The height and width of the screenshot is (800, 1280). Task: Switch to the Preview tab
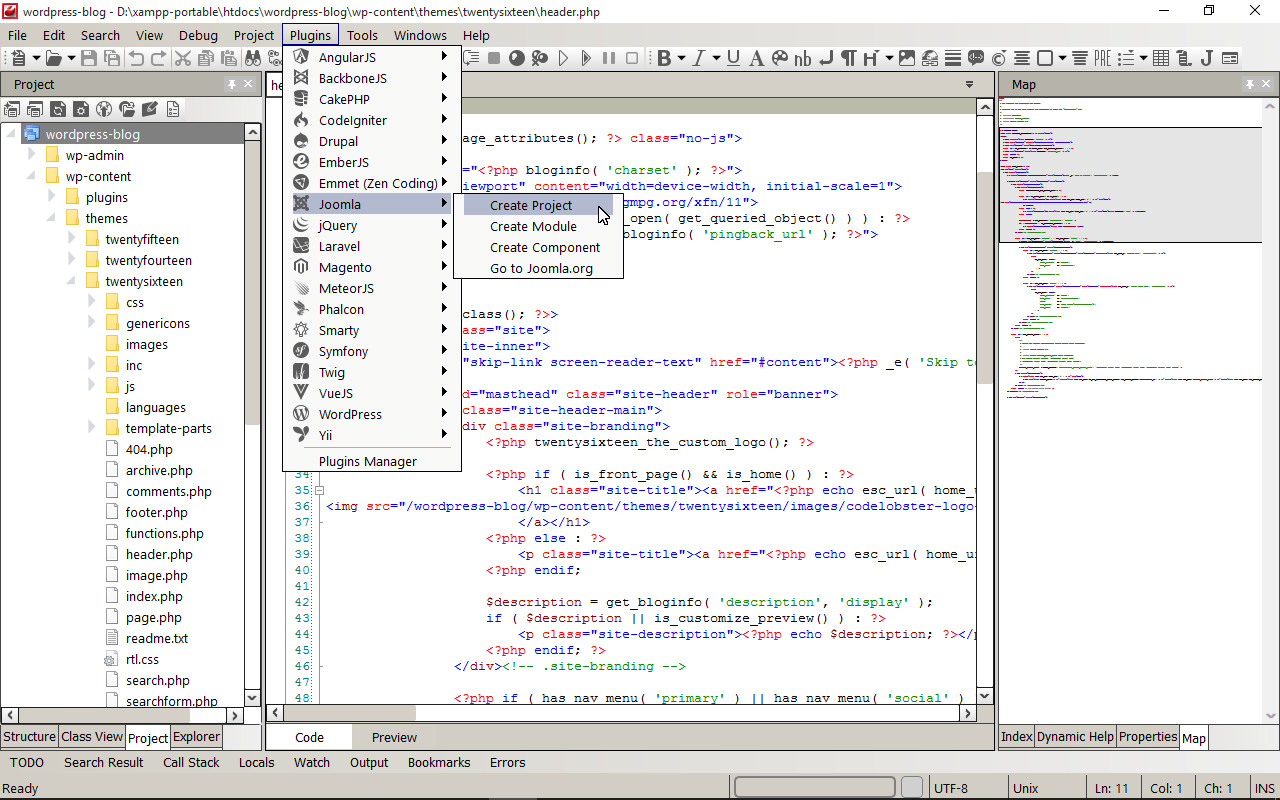click(x=394, y=737)
